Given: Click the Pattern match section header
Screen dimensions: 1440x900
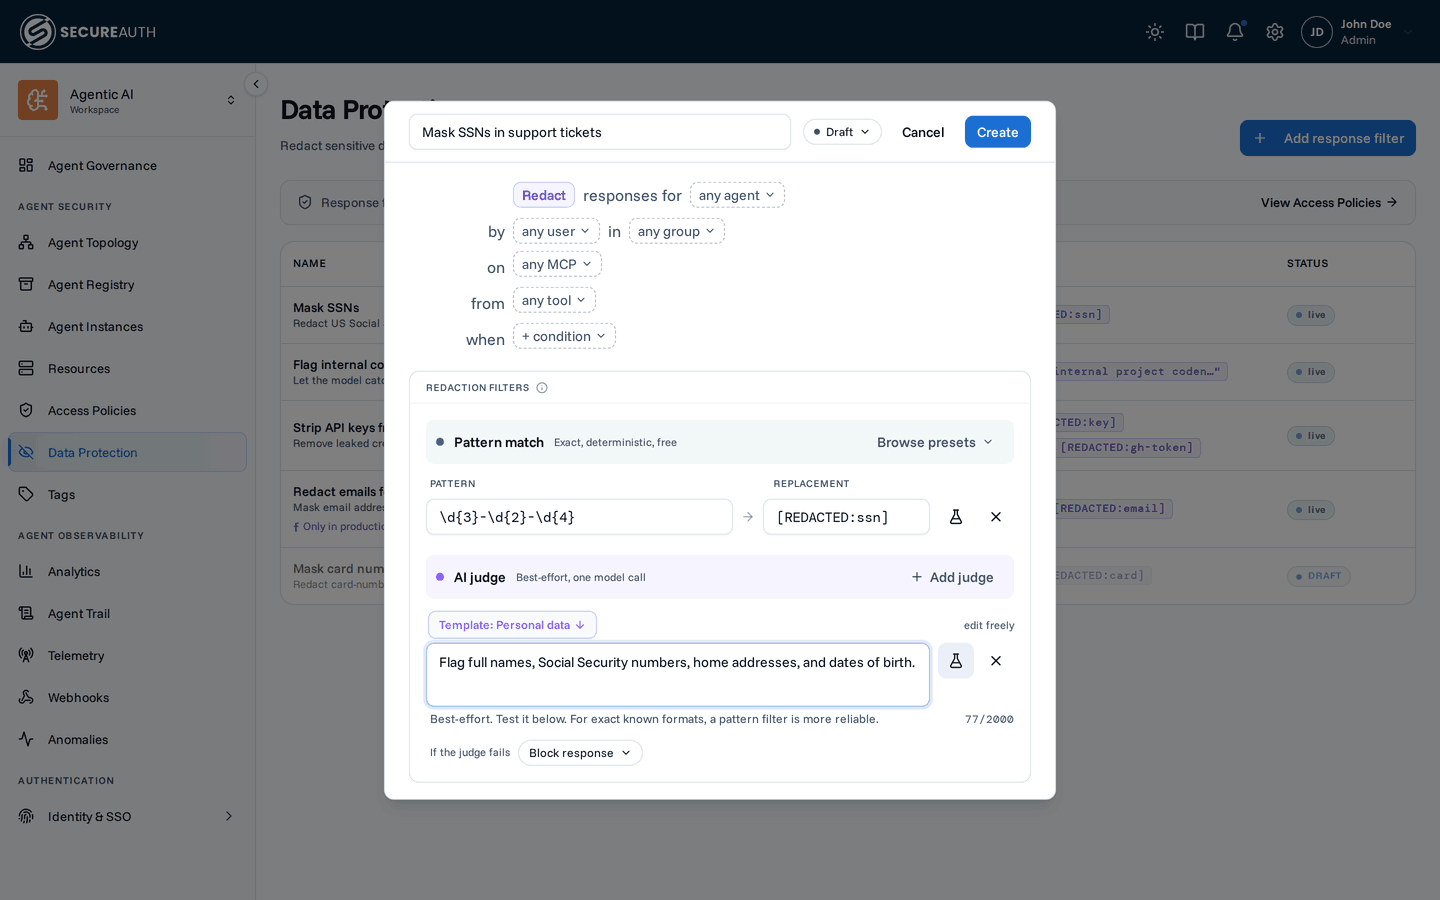Looking at the screenshot, I should click(x=720, y=442).
